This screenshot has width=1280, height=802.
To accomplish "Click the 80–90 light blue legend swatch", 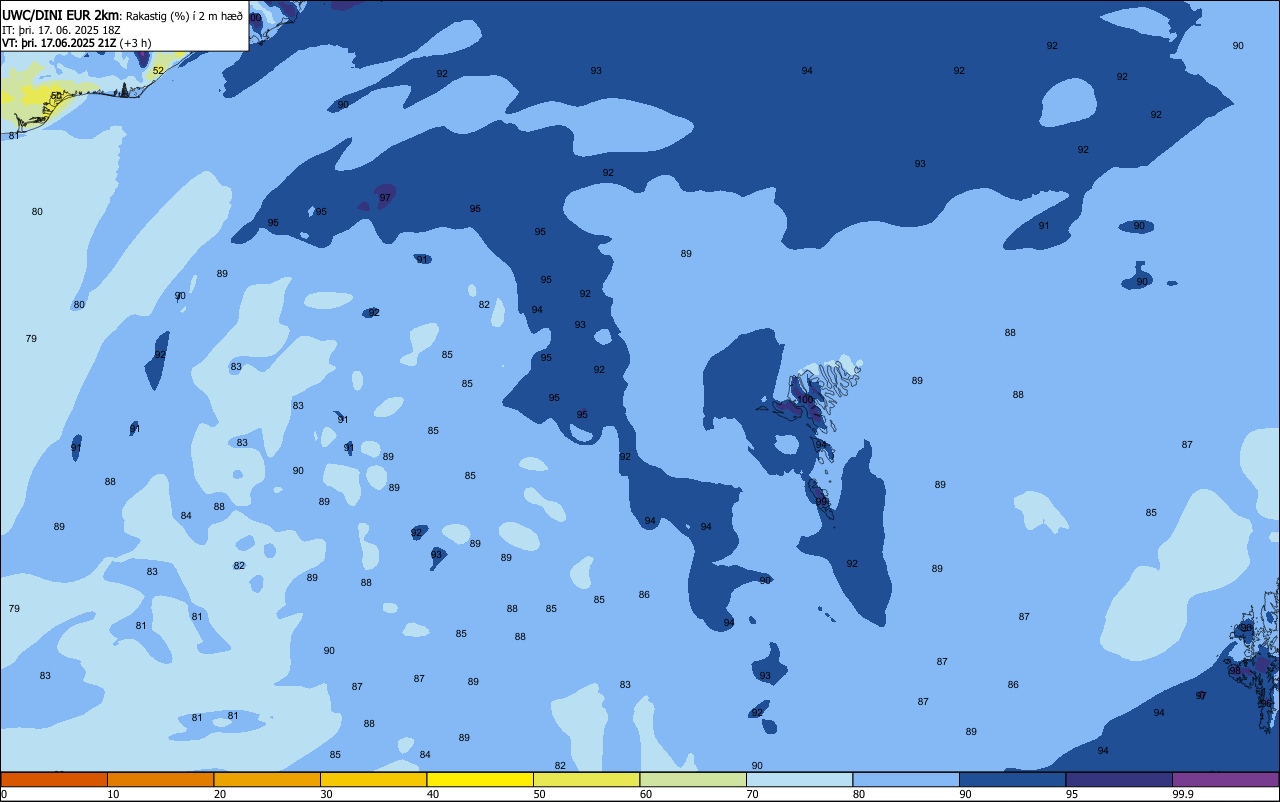I will point(906,779).
